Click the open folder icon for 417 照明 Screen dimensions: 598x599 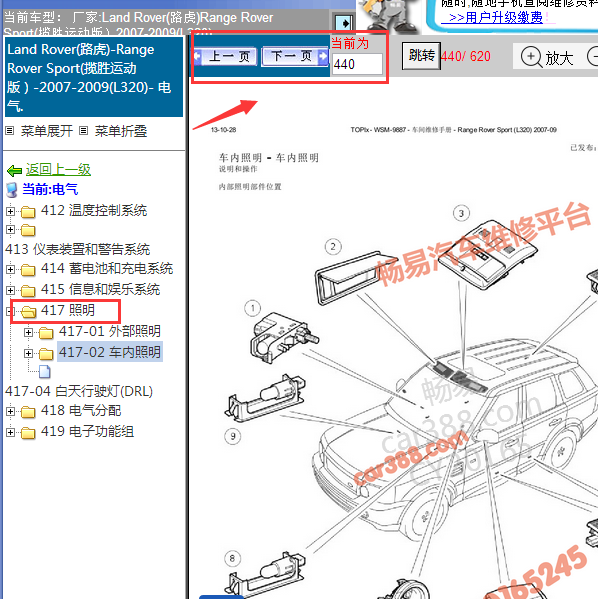pyautogui.click(x=28, y=312)
